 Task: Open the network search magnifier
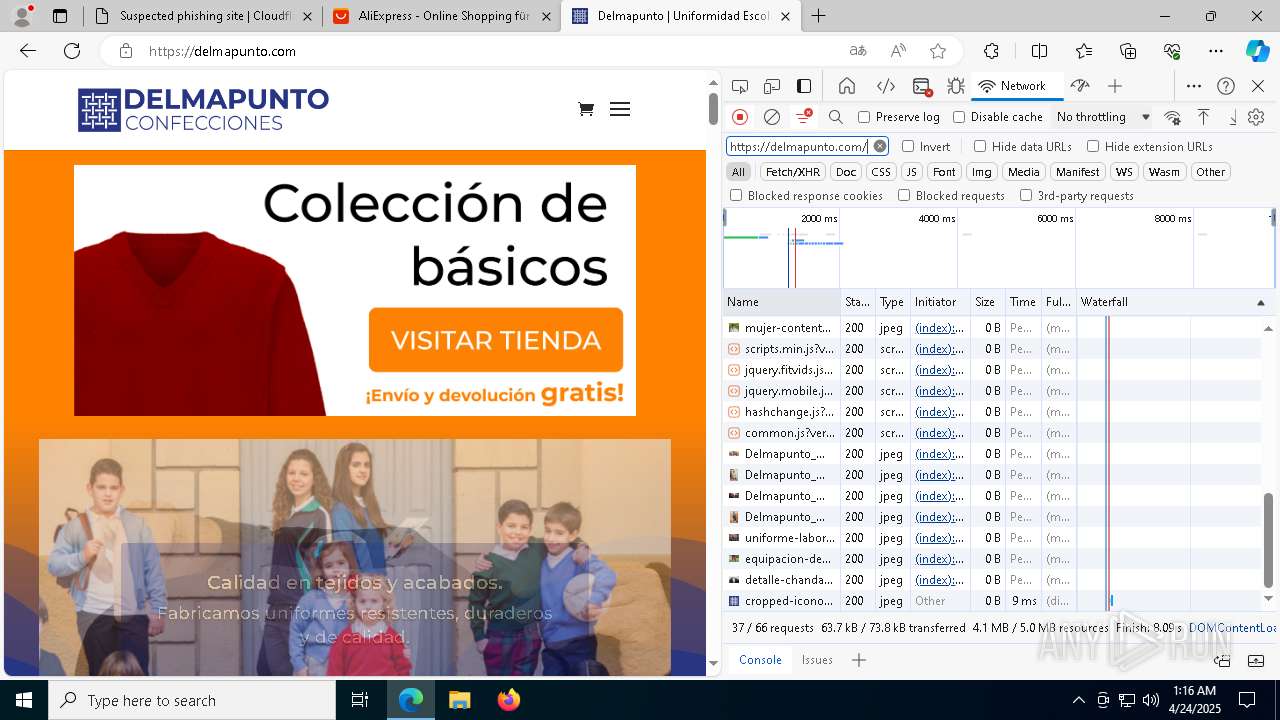[x=836, y=117]
